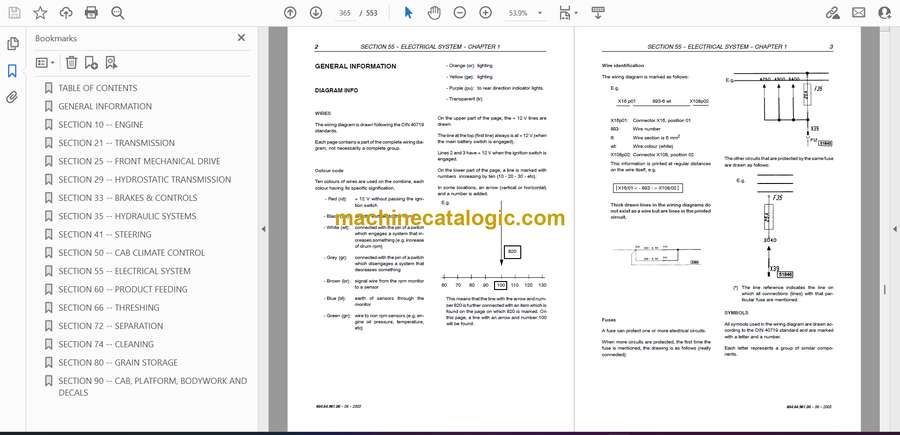The height and width of the screenshot is (435, 900).
Task: Select SECTION 35 -- HYDRAULIC SYSTEMS
Action: [127, 216]
